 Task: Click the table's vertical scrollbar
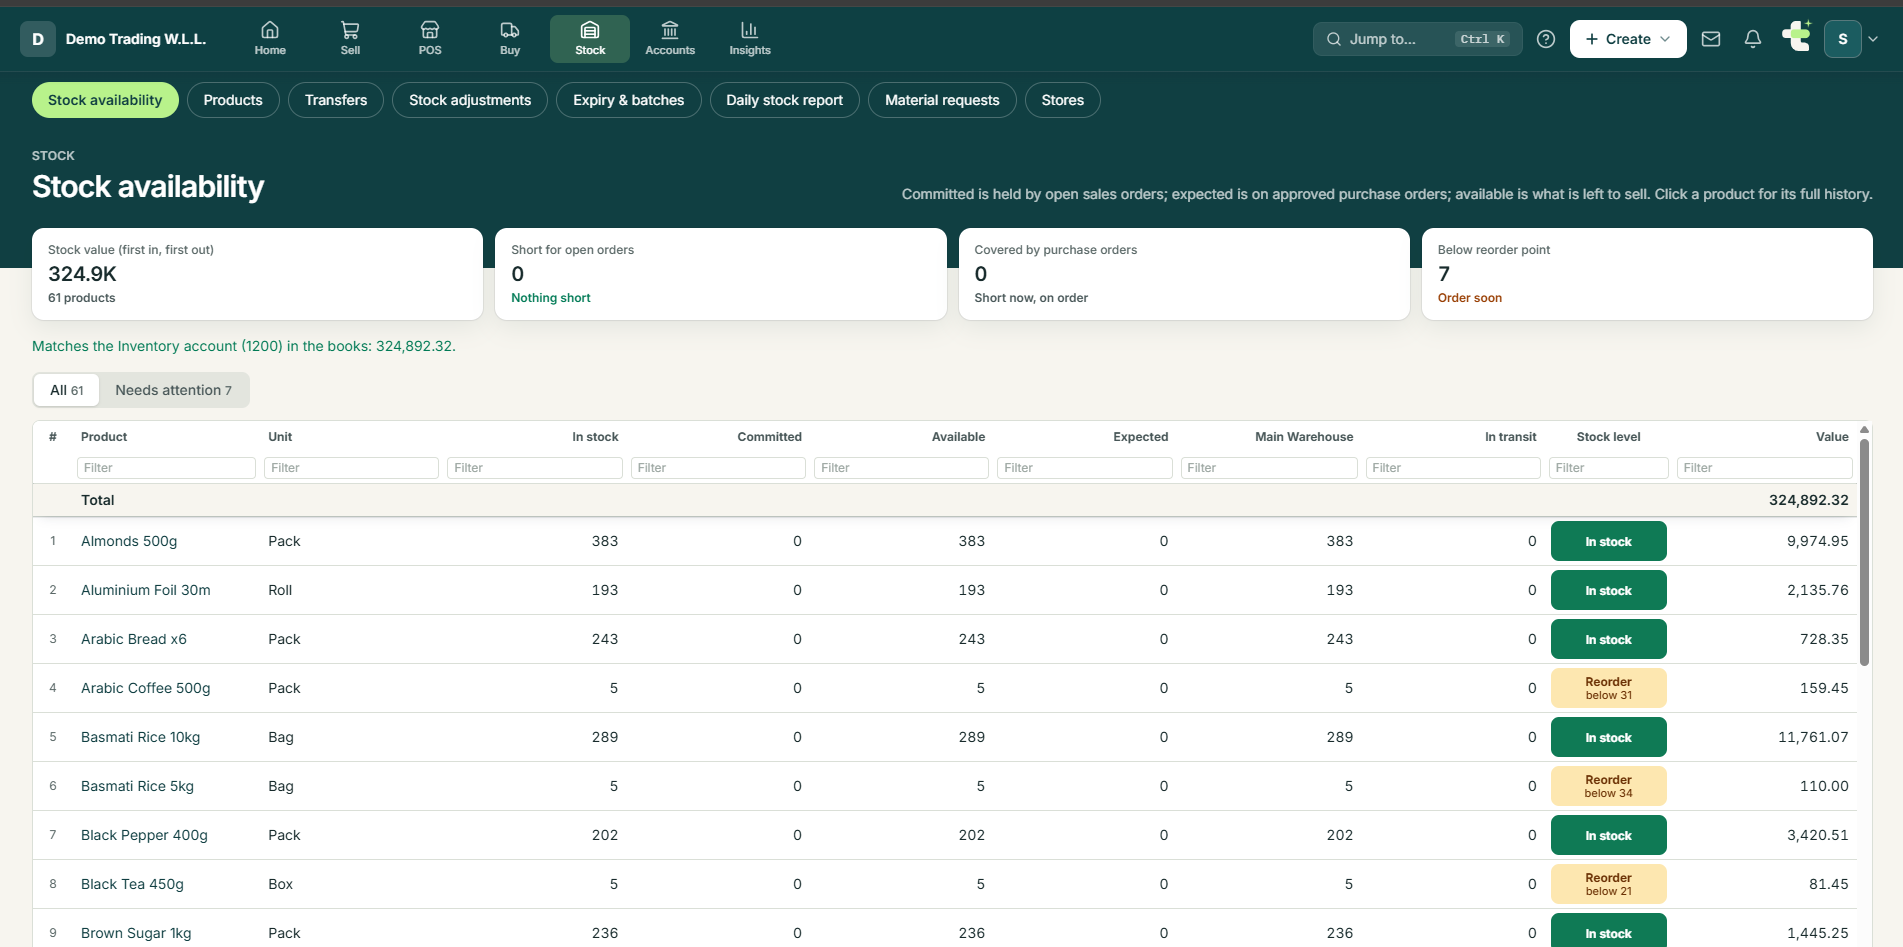[1864, 551]
